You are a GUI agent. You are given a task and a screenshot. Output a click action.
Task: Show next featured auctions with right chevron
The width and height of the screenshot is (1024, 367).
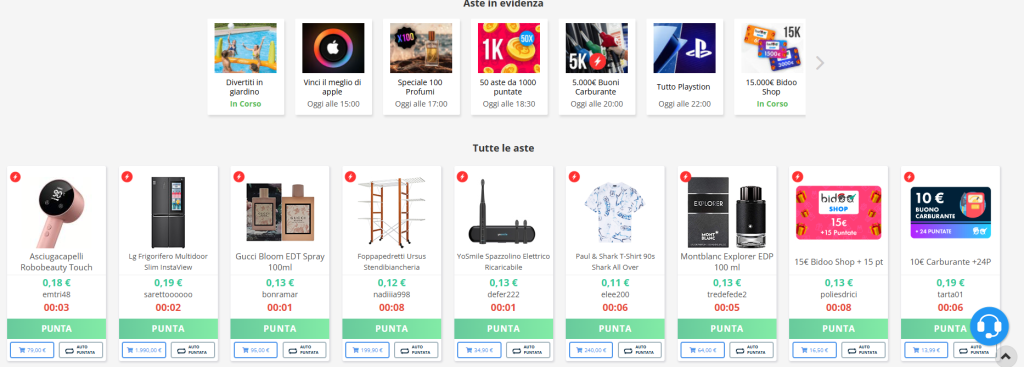[820, 63]
